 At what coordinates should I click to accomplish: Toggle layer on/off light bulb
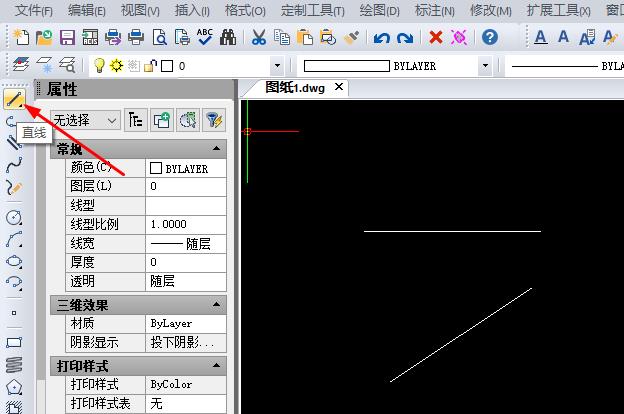pyautogui.click(x=99, y=65)
